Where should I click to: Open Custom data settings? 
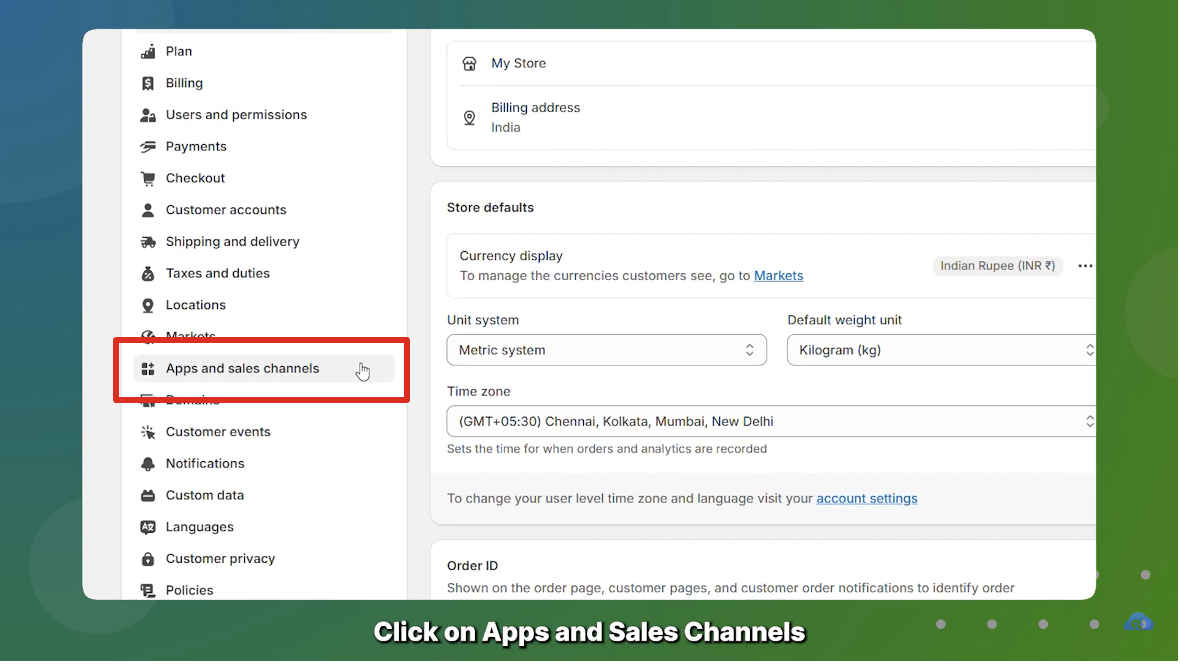[205, 494]
